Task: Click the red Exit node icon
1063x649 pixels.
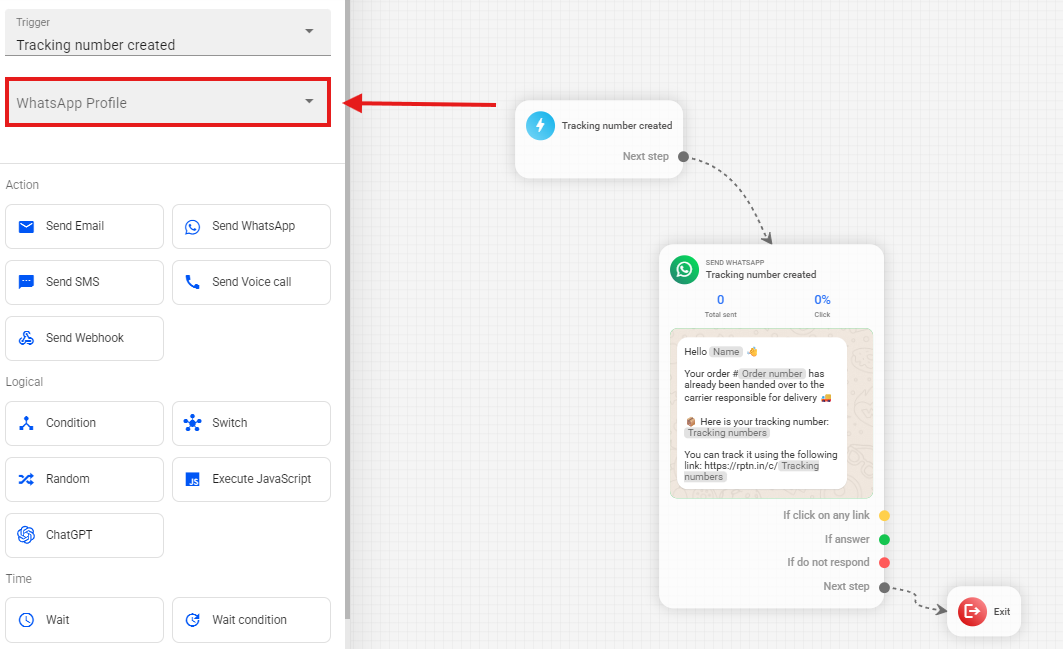Action: click(972, 611)
